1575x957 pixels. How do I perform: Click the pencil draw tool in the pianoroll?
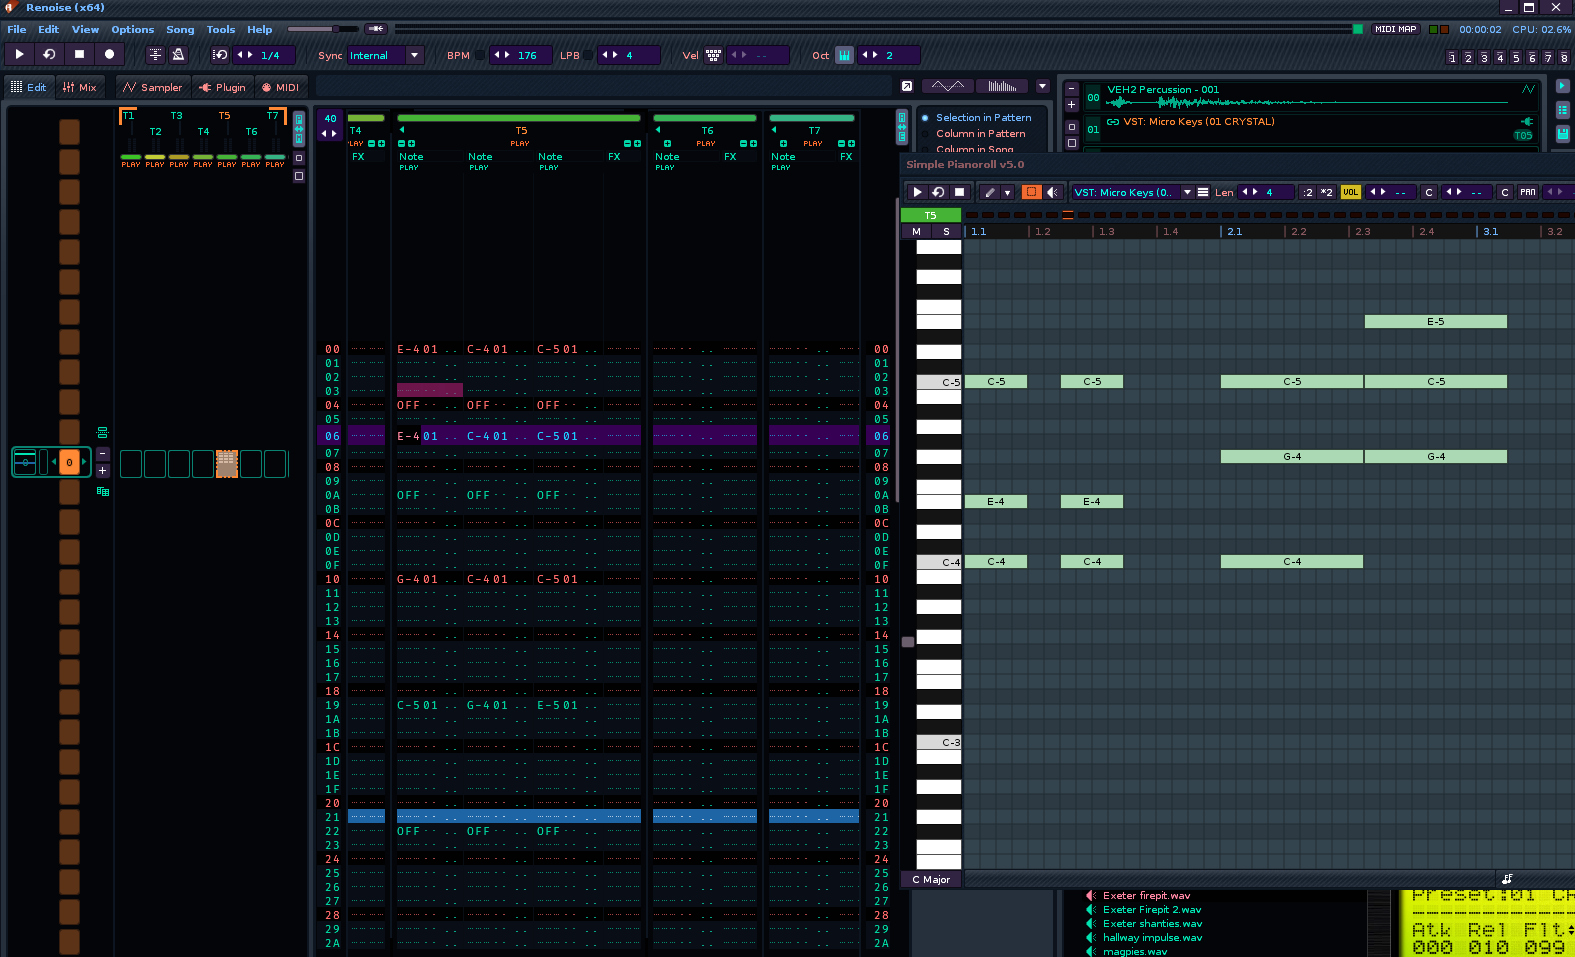point(990,192)
